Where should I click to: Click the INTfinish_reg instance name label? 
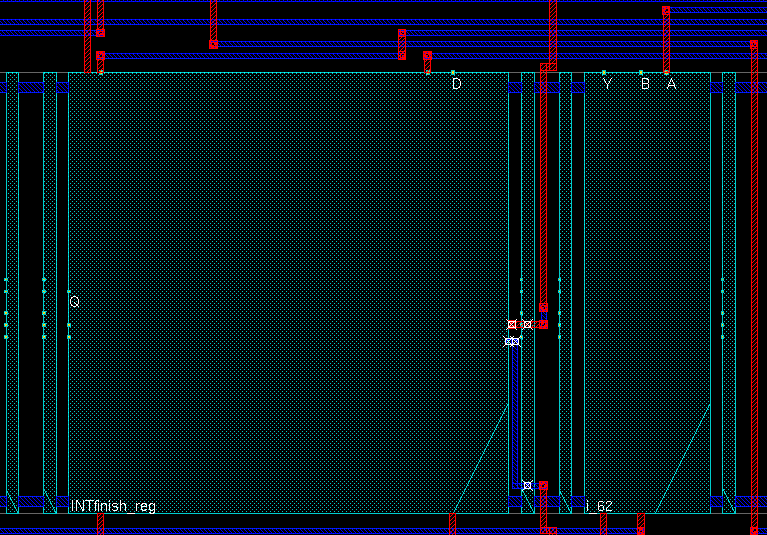(113, 506)
